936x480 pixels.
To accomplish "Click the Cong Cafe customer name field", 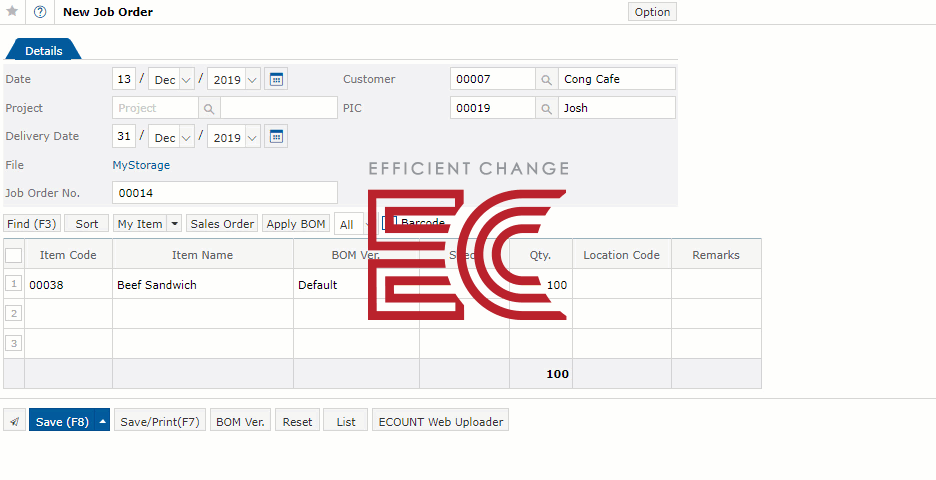I will 617,79.
